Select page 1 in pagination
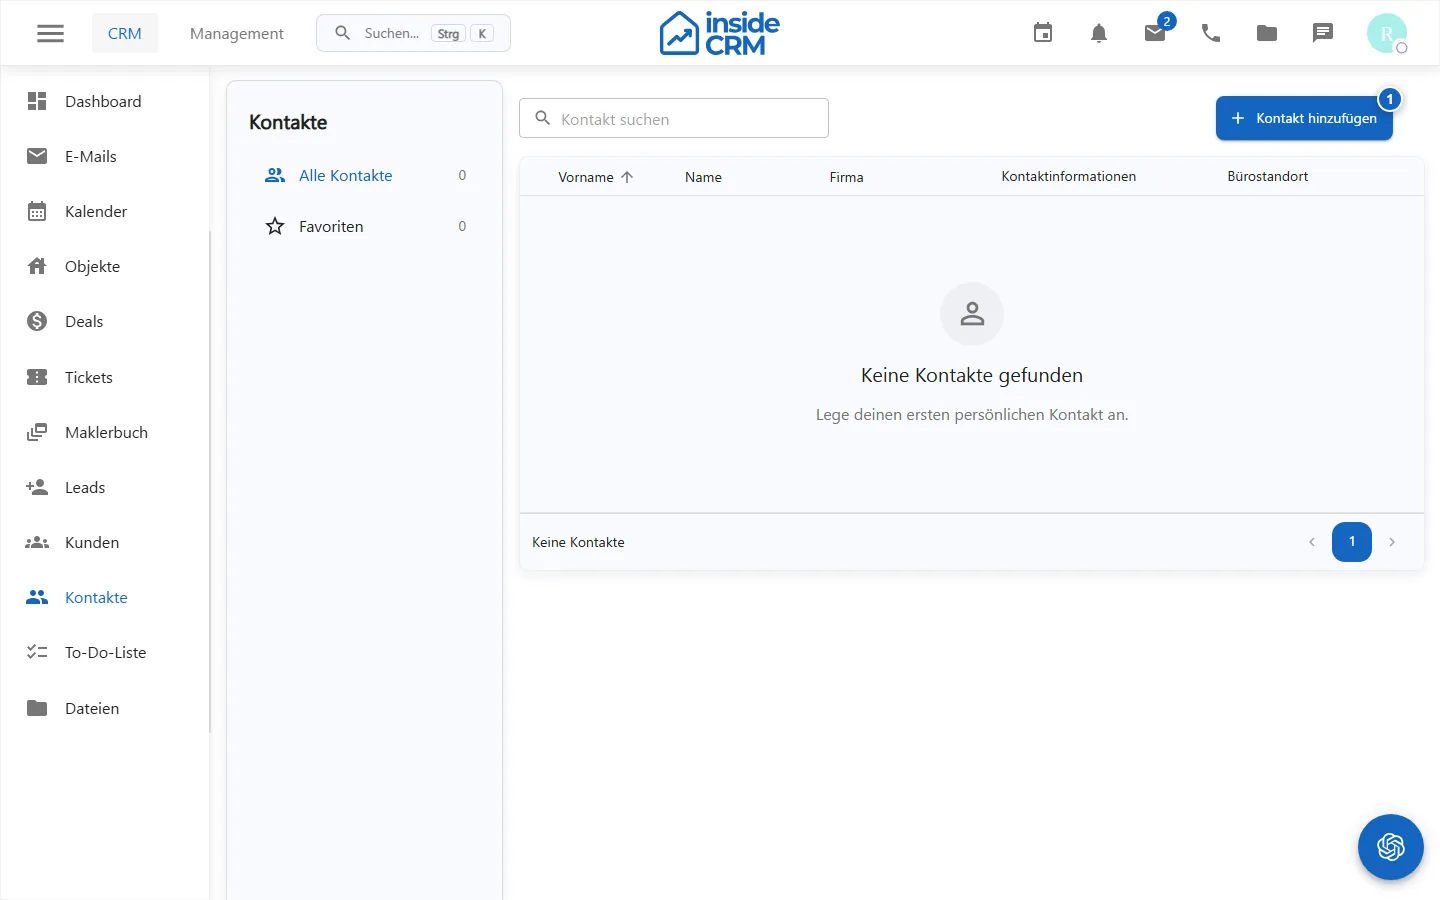The height and width of the screenshot is (900, 1440). pos(1352,542)
